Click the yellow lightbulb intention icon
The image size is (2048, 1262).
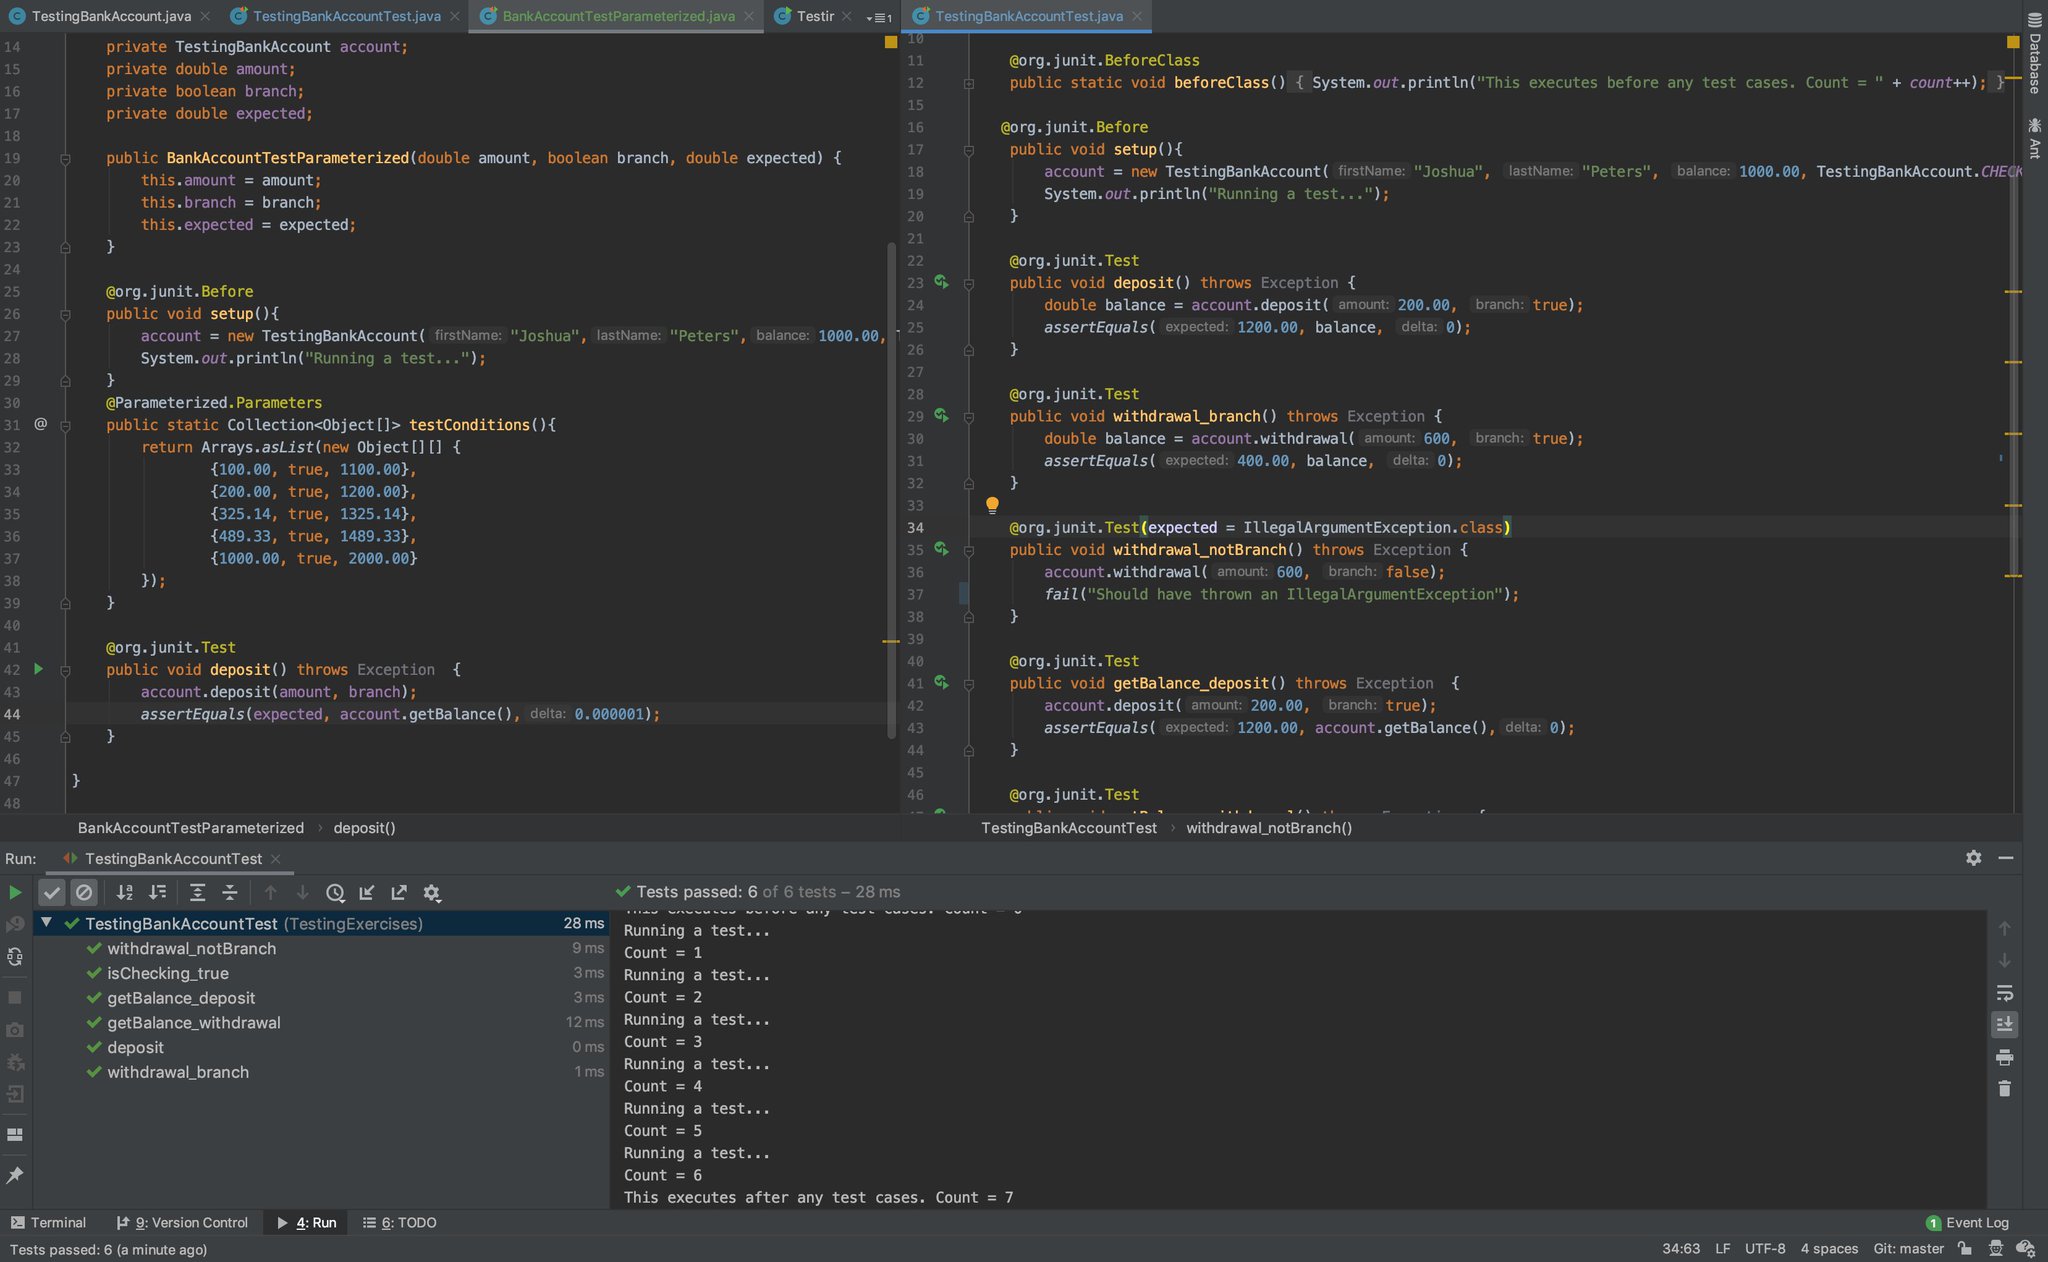coord(992,505)
